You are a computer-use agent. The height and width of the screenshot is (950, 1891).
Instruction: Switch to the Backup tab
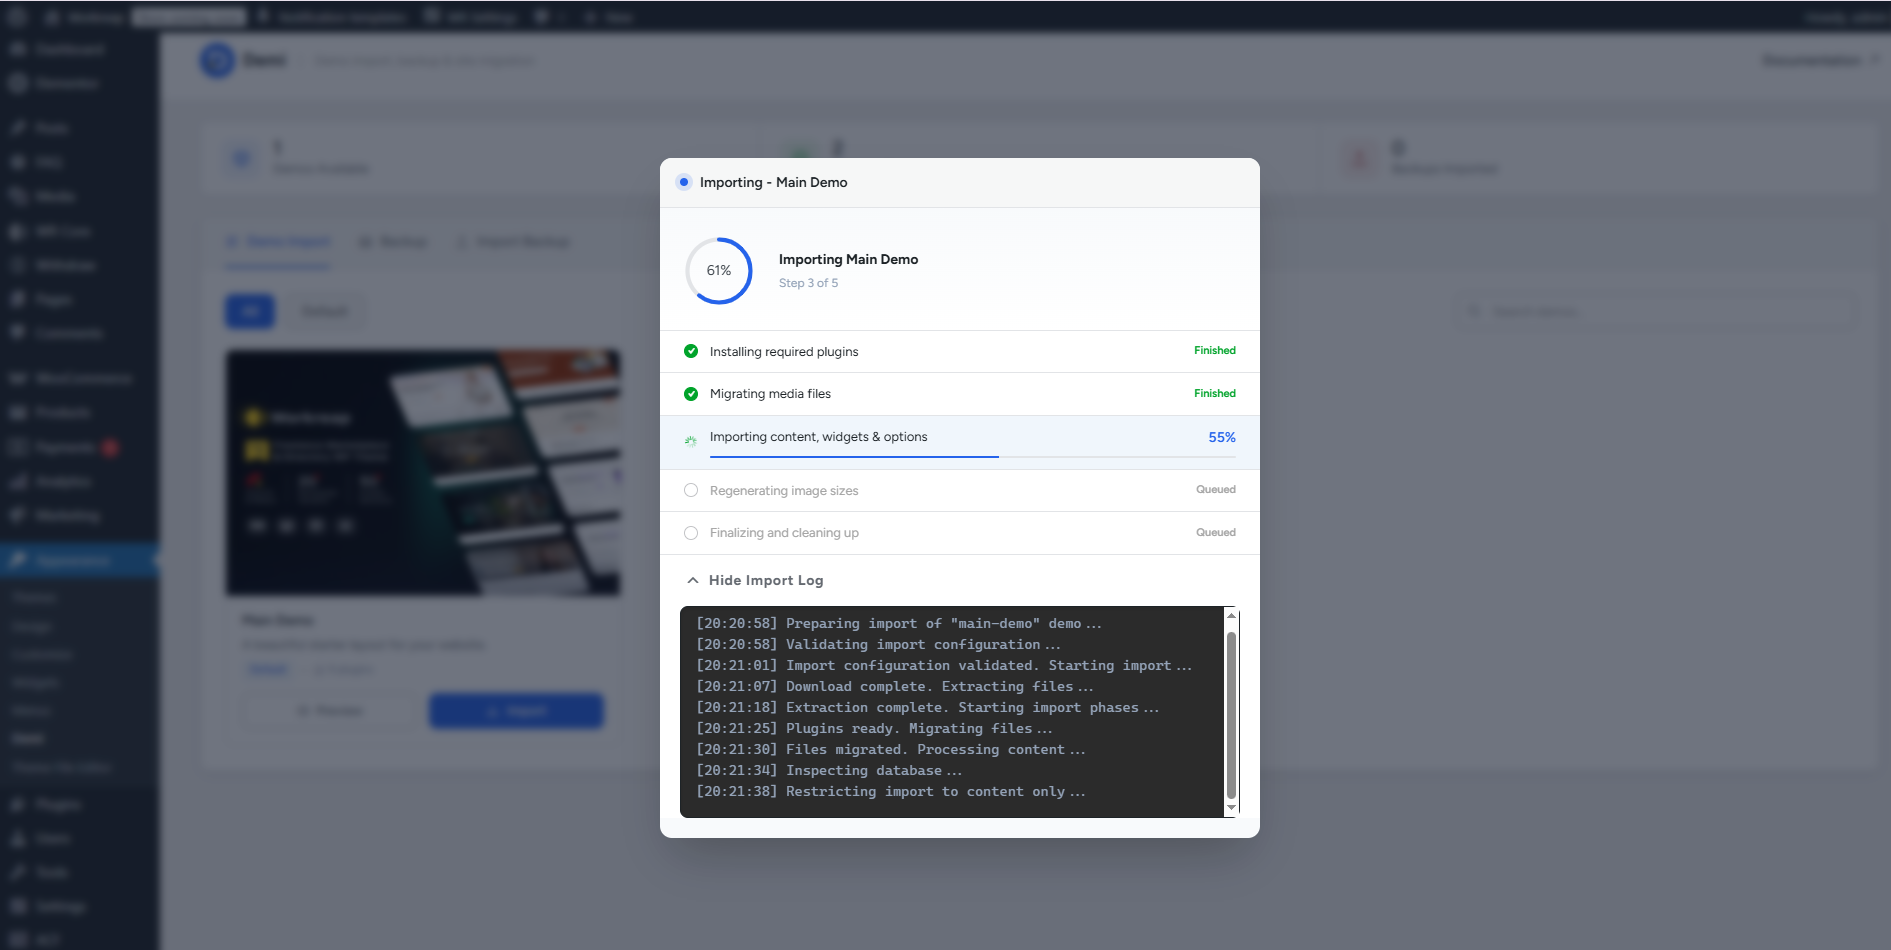tap(393, 242)
